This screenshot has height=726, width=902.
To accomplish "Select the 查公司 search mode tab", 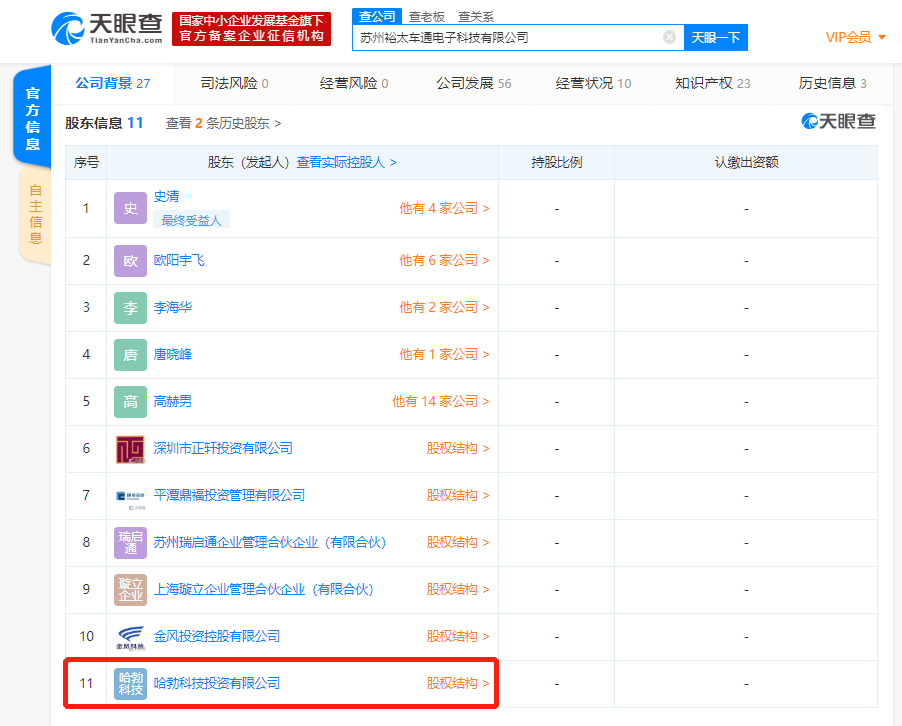I will click(377, 17).
